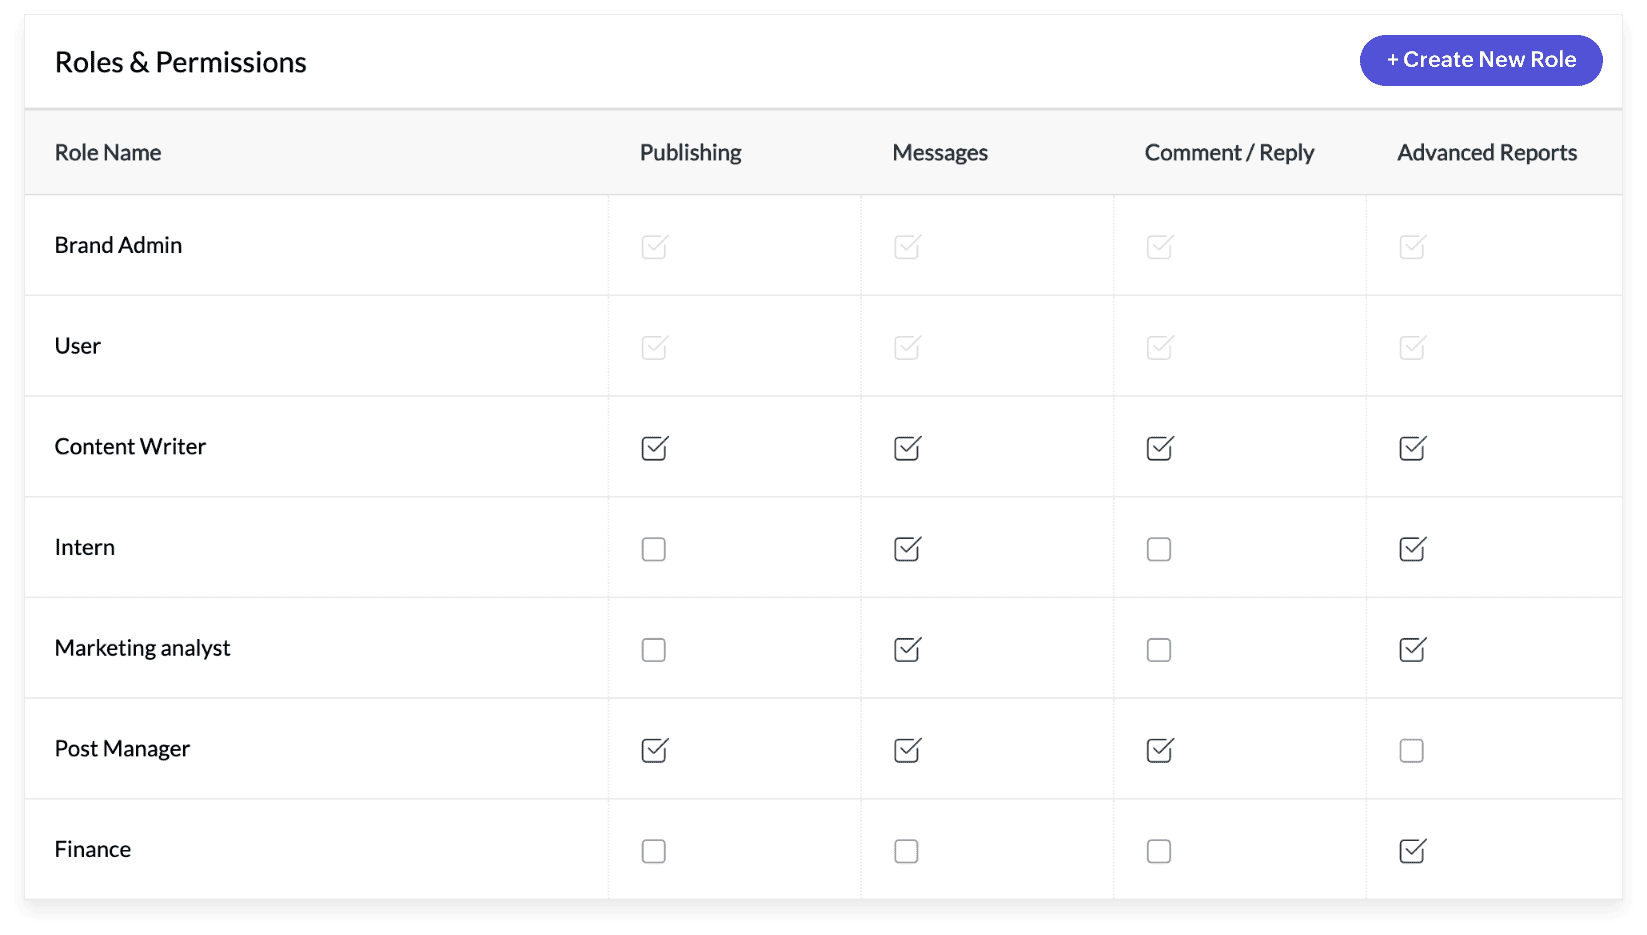
Task: Open the Content Writer role
Action: click(x=130, y=447)
